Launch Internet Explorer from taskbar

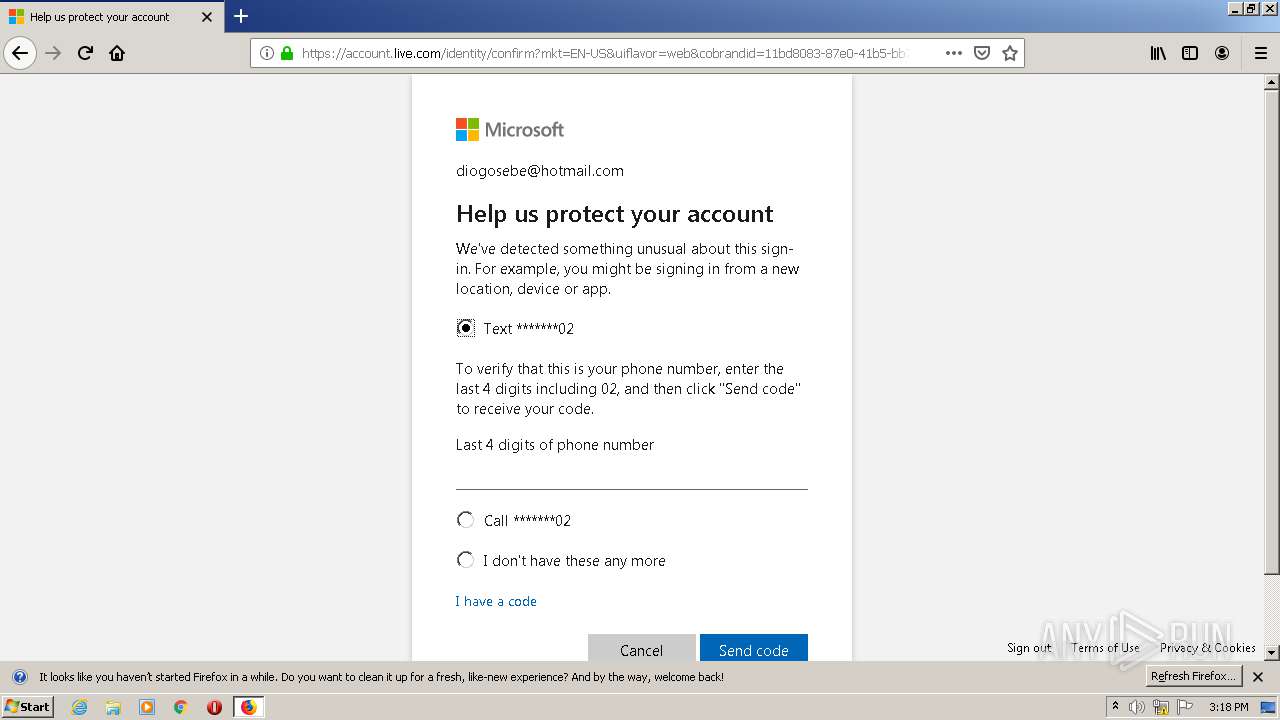click(79, 707)
